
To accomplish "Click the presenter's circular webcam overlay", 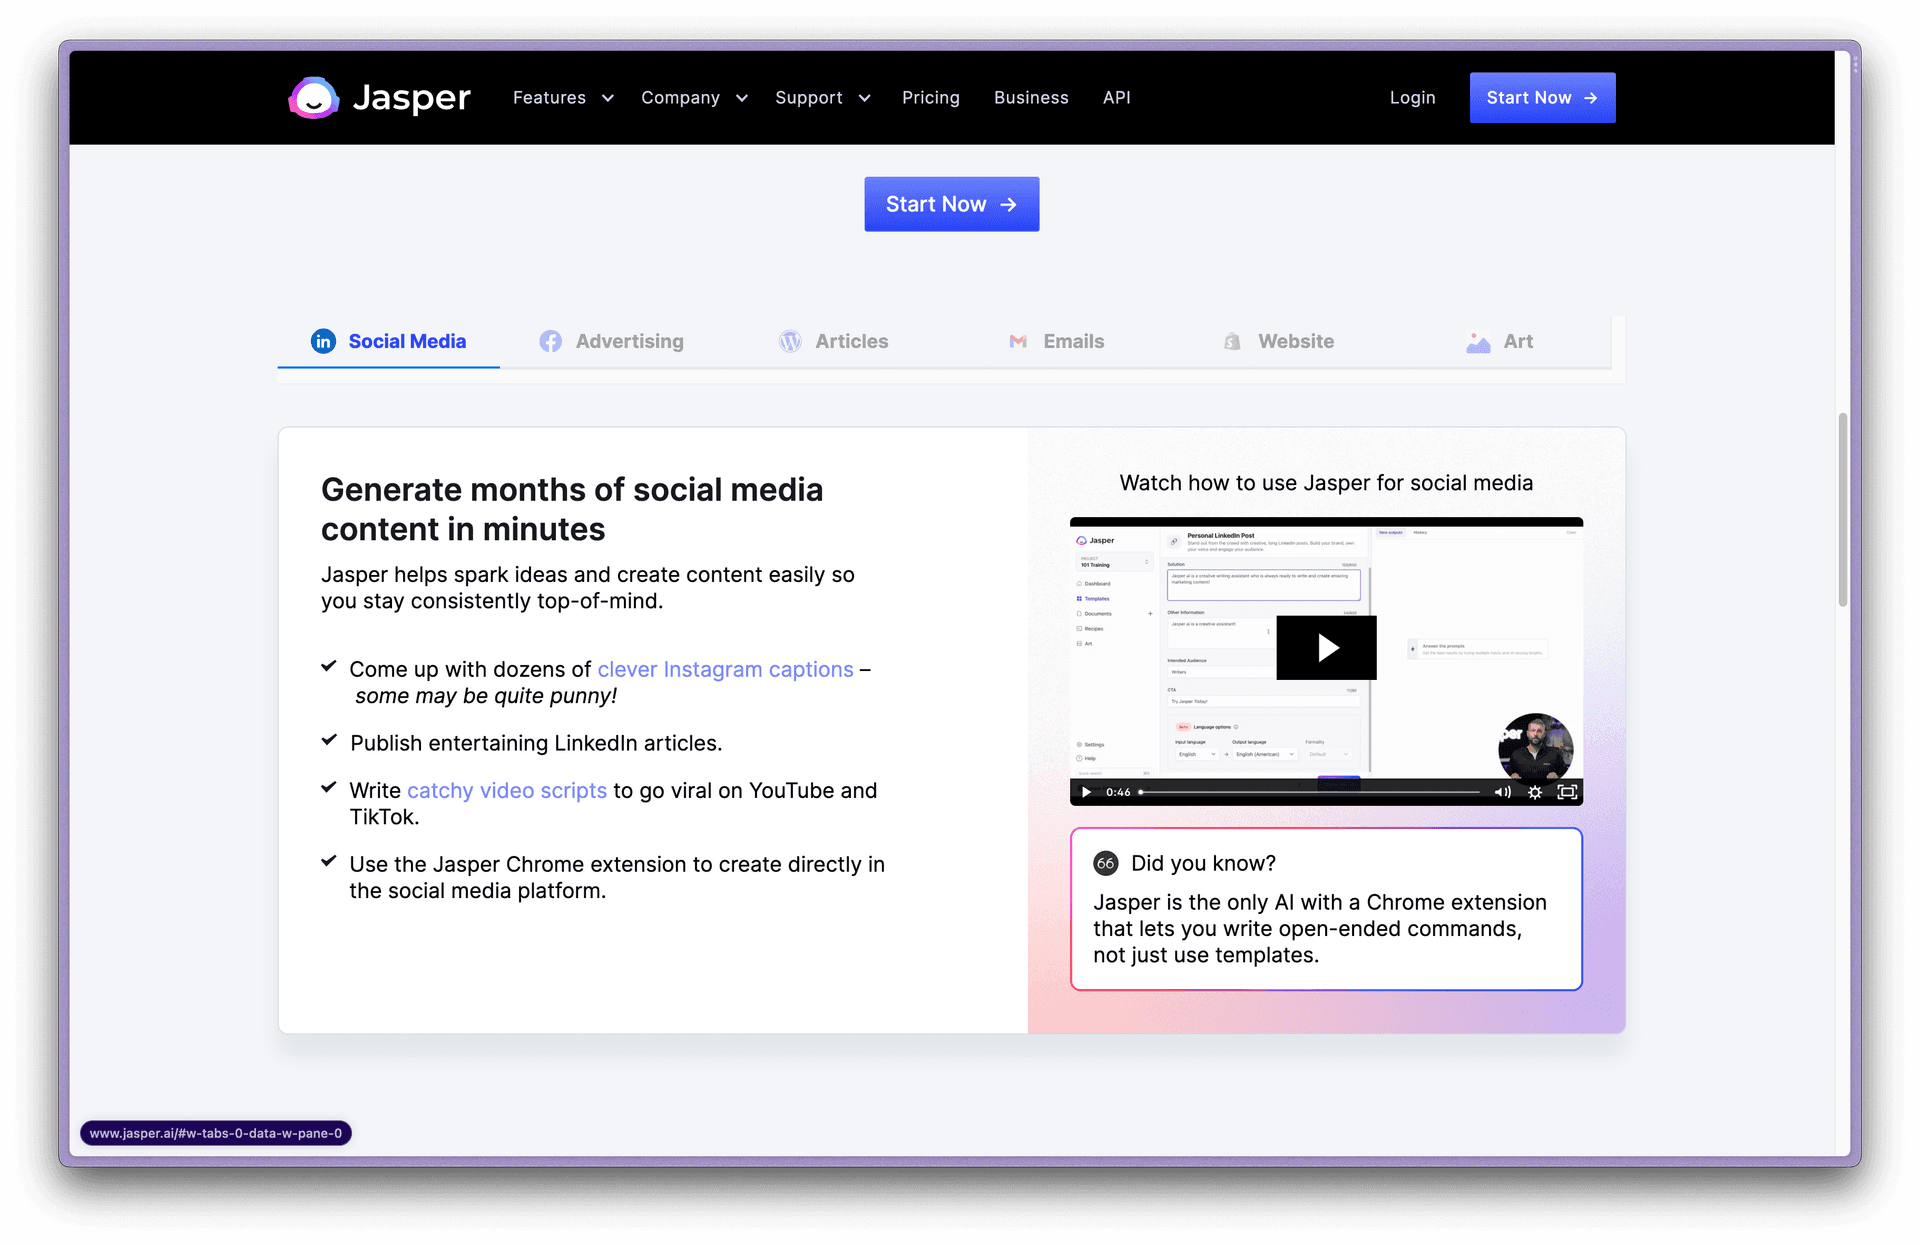I will point(1535,748).
